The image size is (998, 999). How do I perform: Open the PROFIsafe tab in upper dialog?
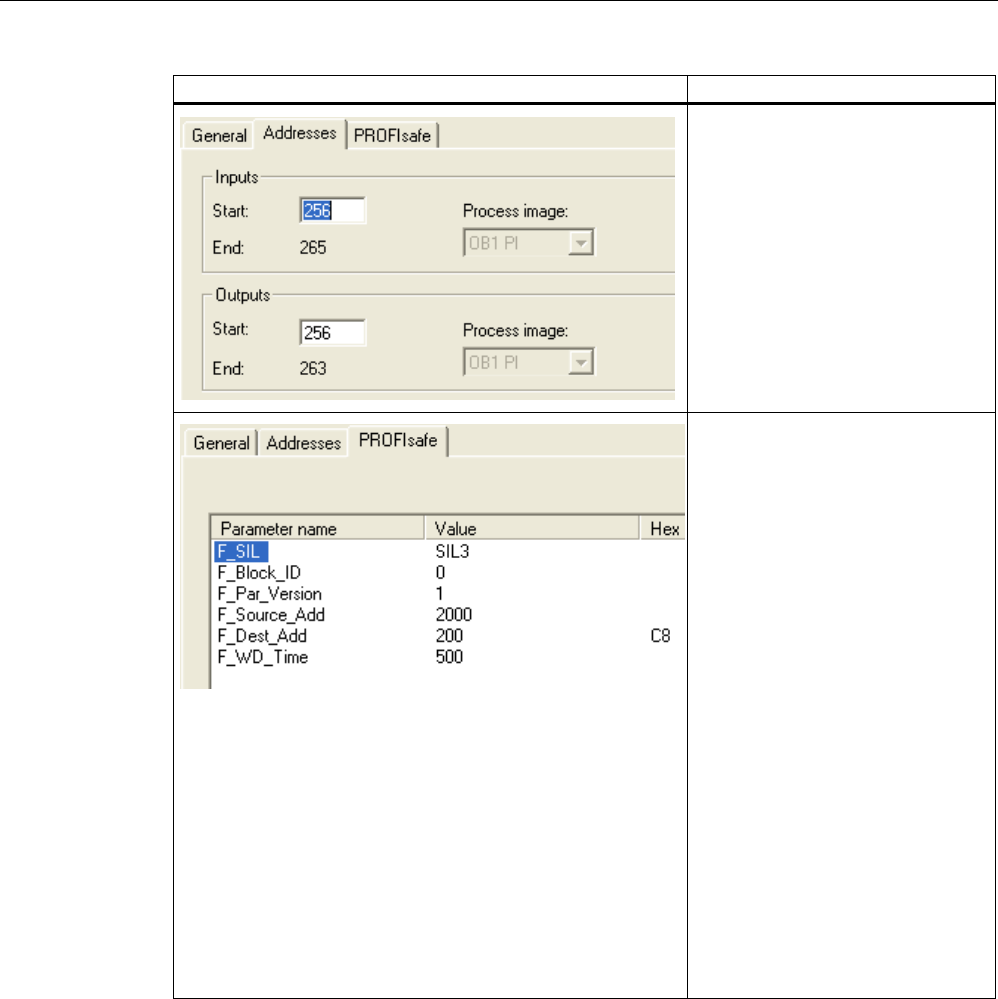click(392, 136)
